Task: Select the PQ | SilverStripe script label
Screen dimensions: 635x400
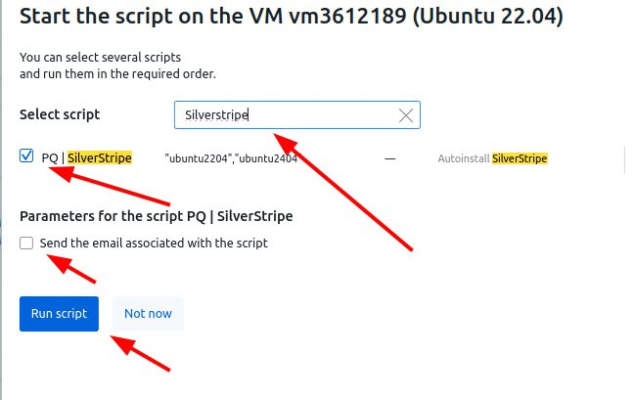Action: point(87,158)
